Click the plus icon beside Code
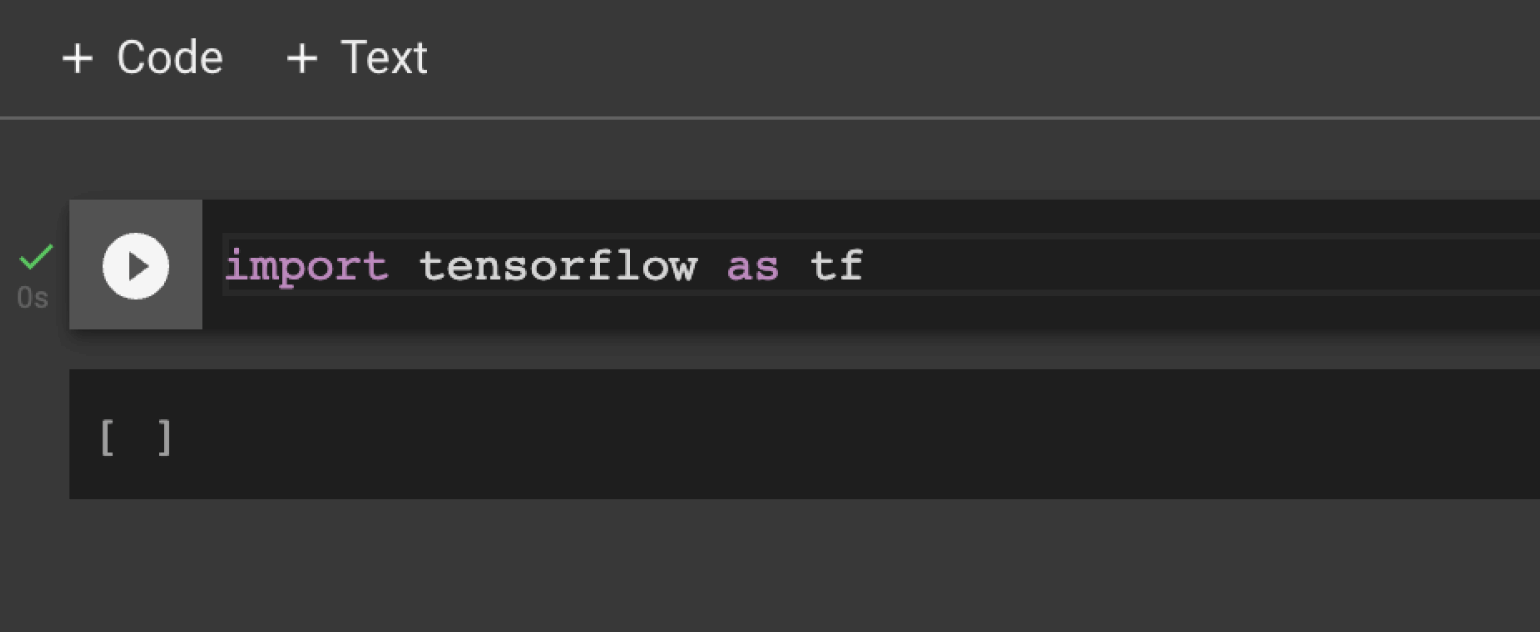Image resolution: width=1540 pixels, height=633 pixels. coord(77,59)
